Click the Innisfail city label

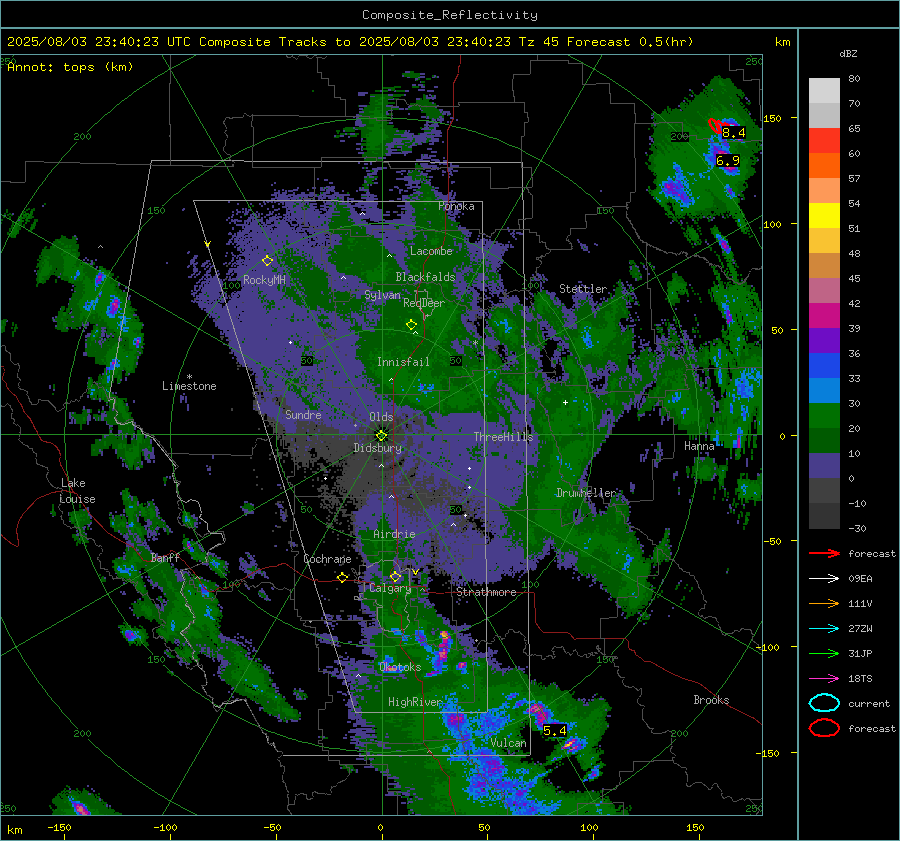(403, 362)
